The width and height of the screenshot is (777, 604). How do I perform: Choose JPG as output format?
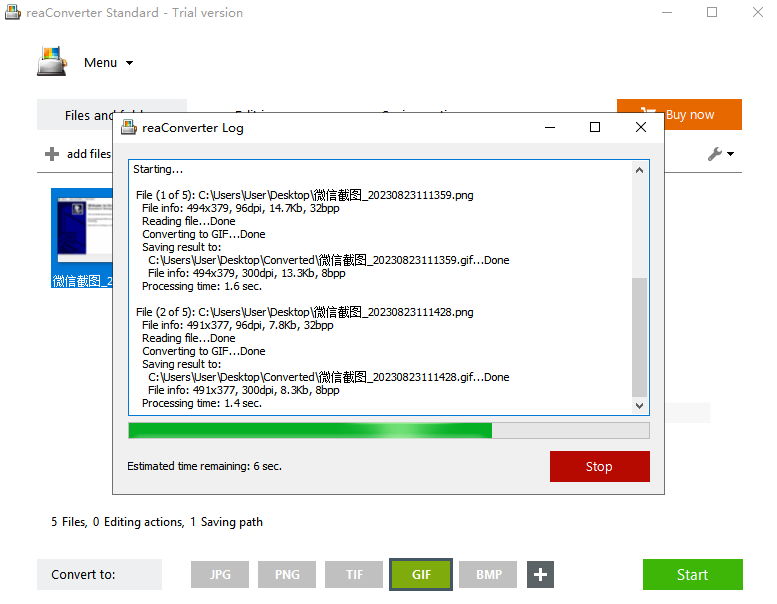point(221,575)
